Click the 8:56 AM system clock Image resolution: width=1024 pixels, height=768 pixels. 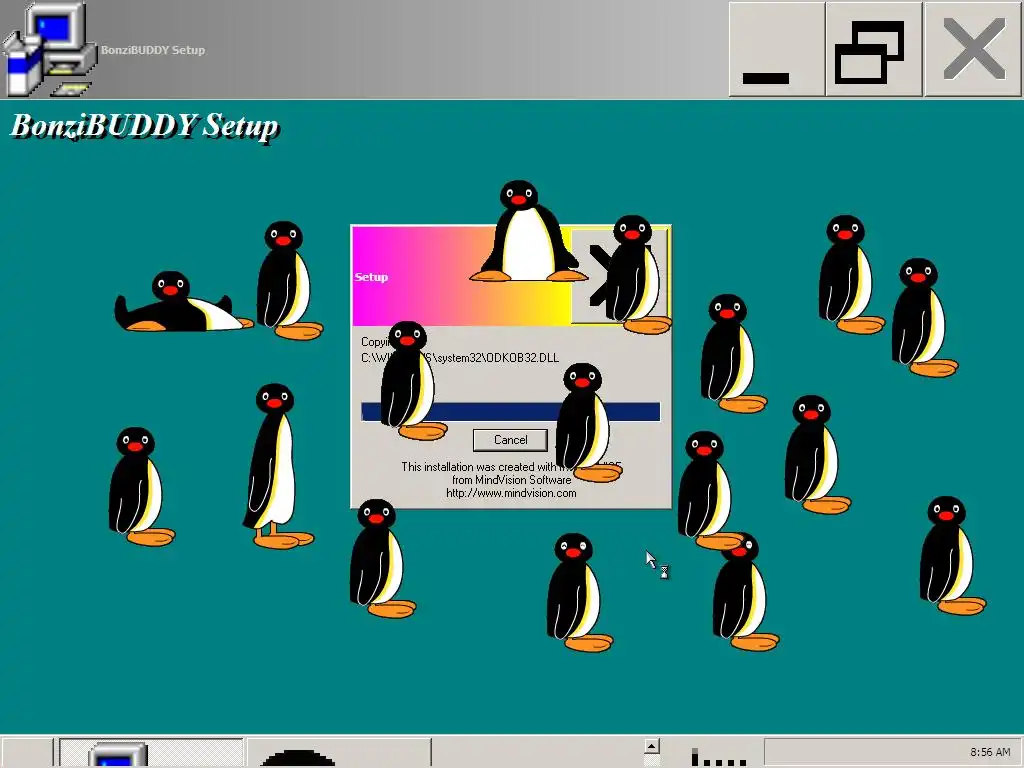pyautogui.click(x=990, y=752)
